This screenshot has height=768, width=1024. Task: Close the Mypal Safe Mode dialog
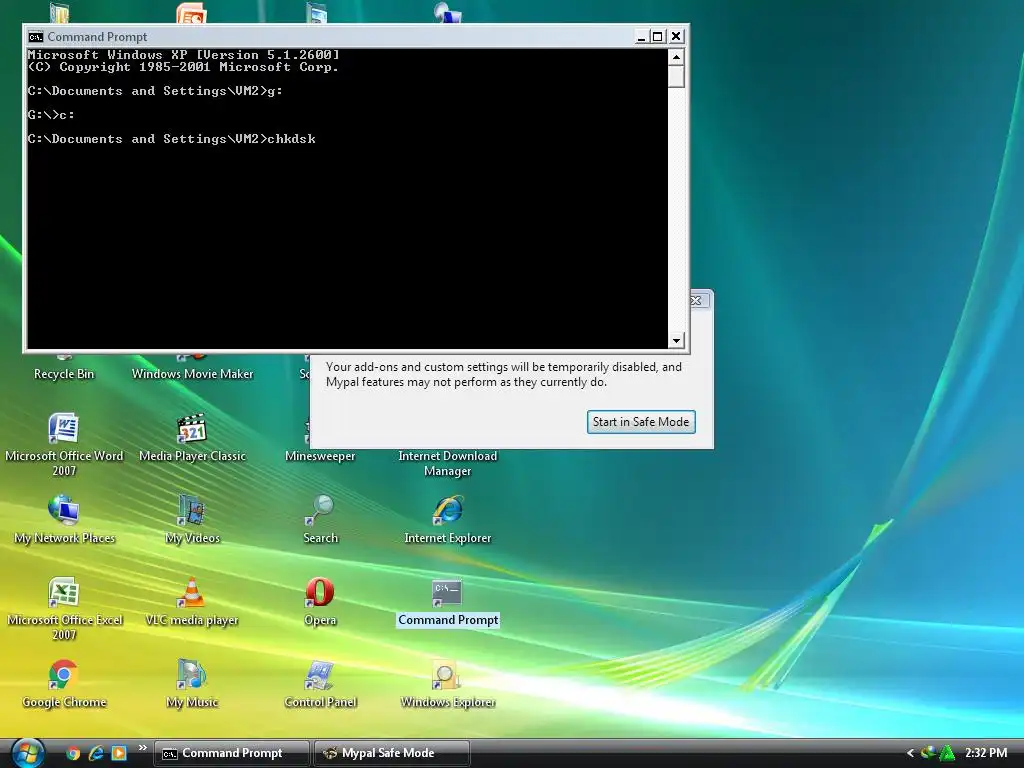[697, 300]
